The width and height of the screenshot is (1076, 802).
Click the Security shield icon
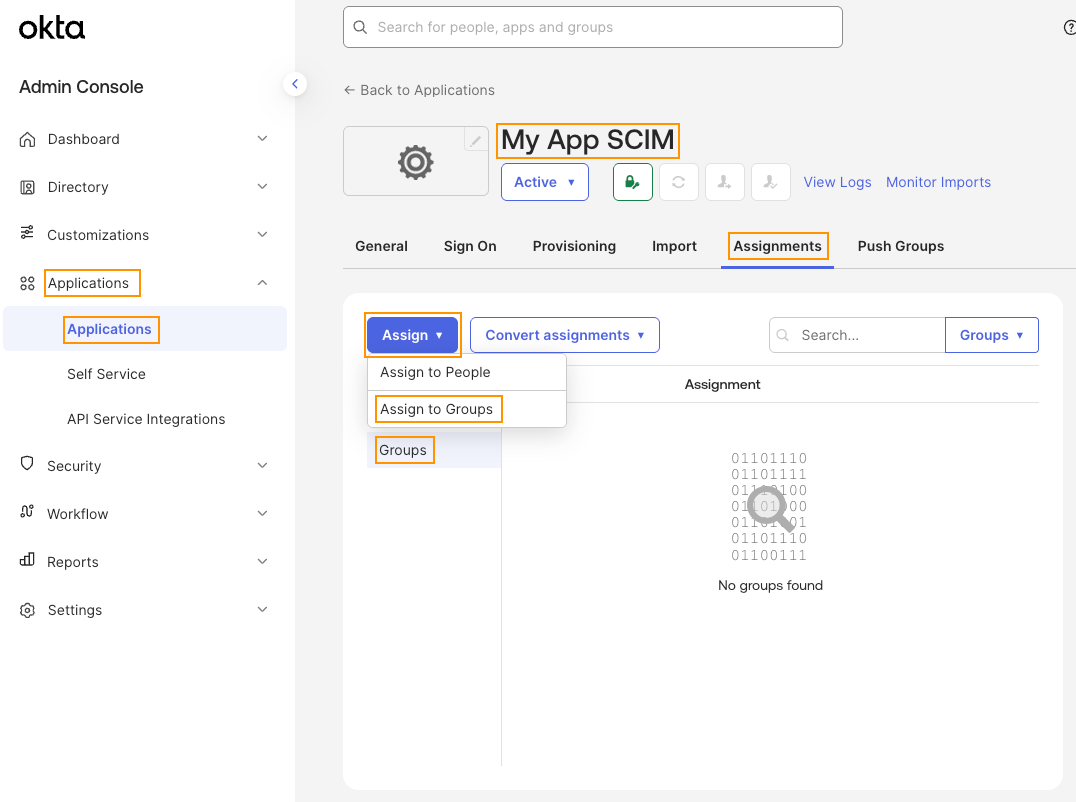pos(27,464)
